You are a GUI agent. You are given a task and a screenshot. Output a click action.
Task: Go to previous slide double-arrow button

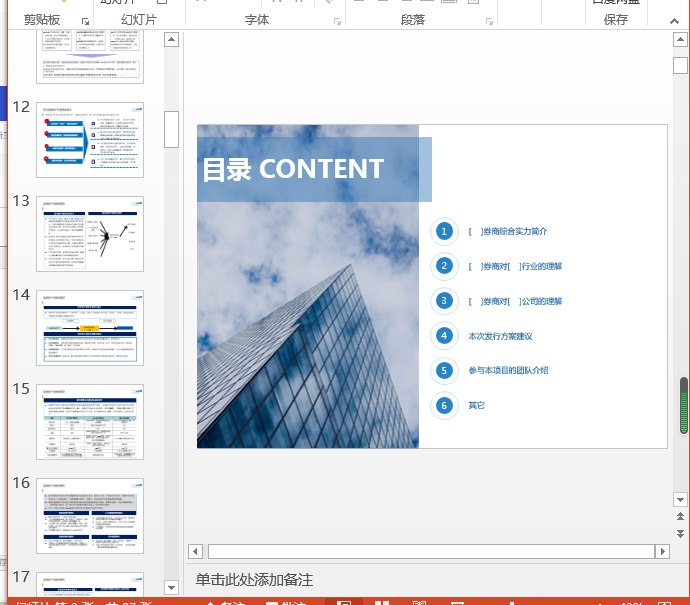[x=680, y=517]
